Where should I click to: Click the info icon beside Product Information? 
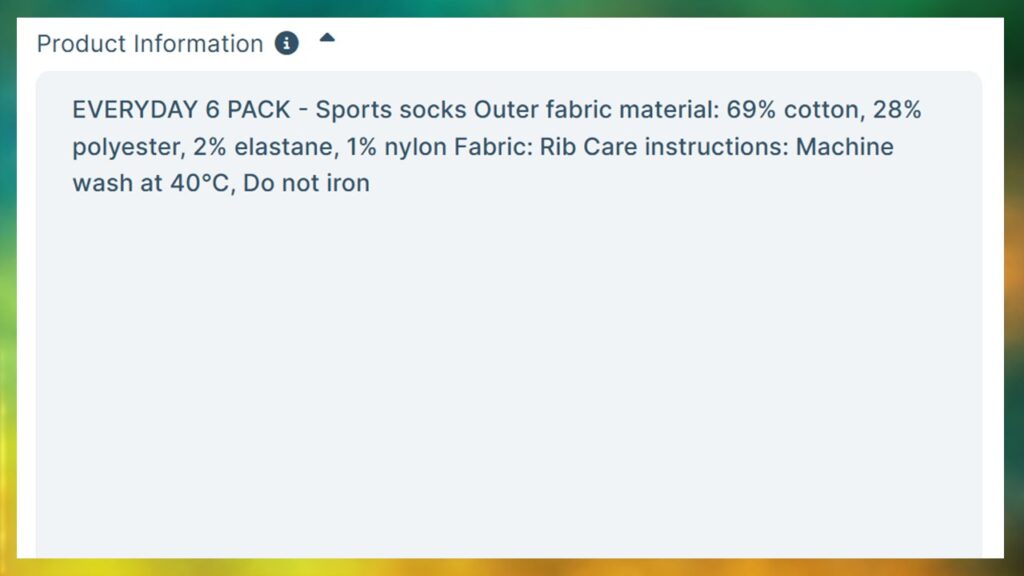[x=286, y=44]
